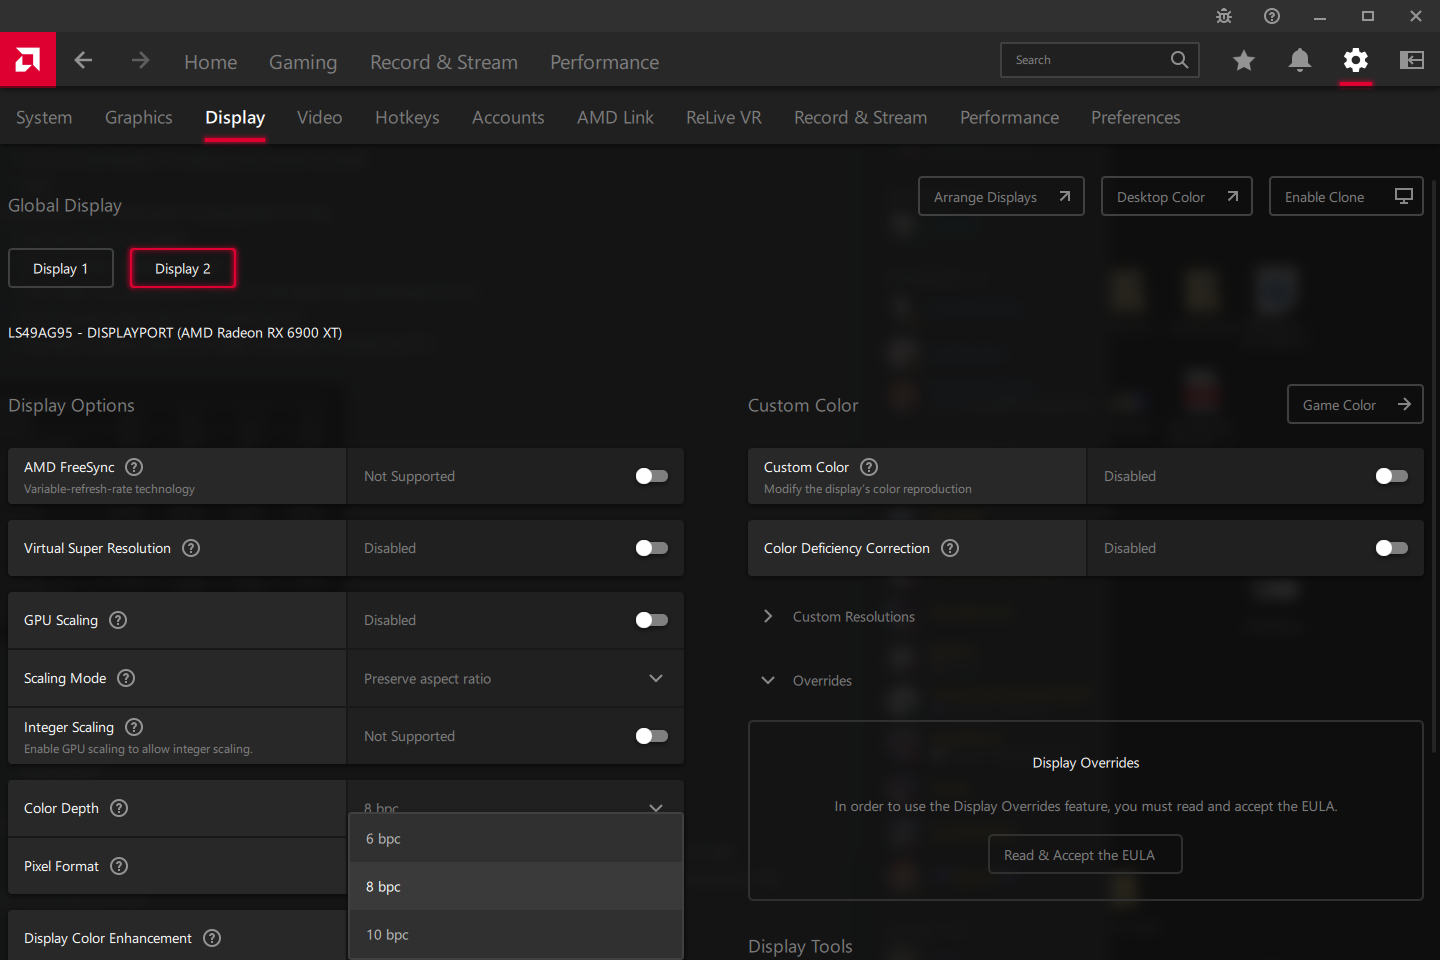Switch to Hotkeys settings tab
The height and width of the screenshot is (960, 1440).
(x=407, y=117)
